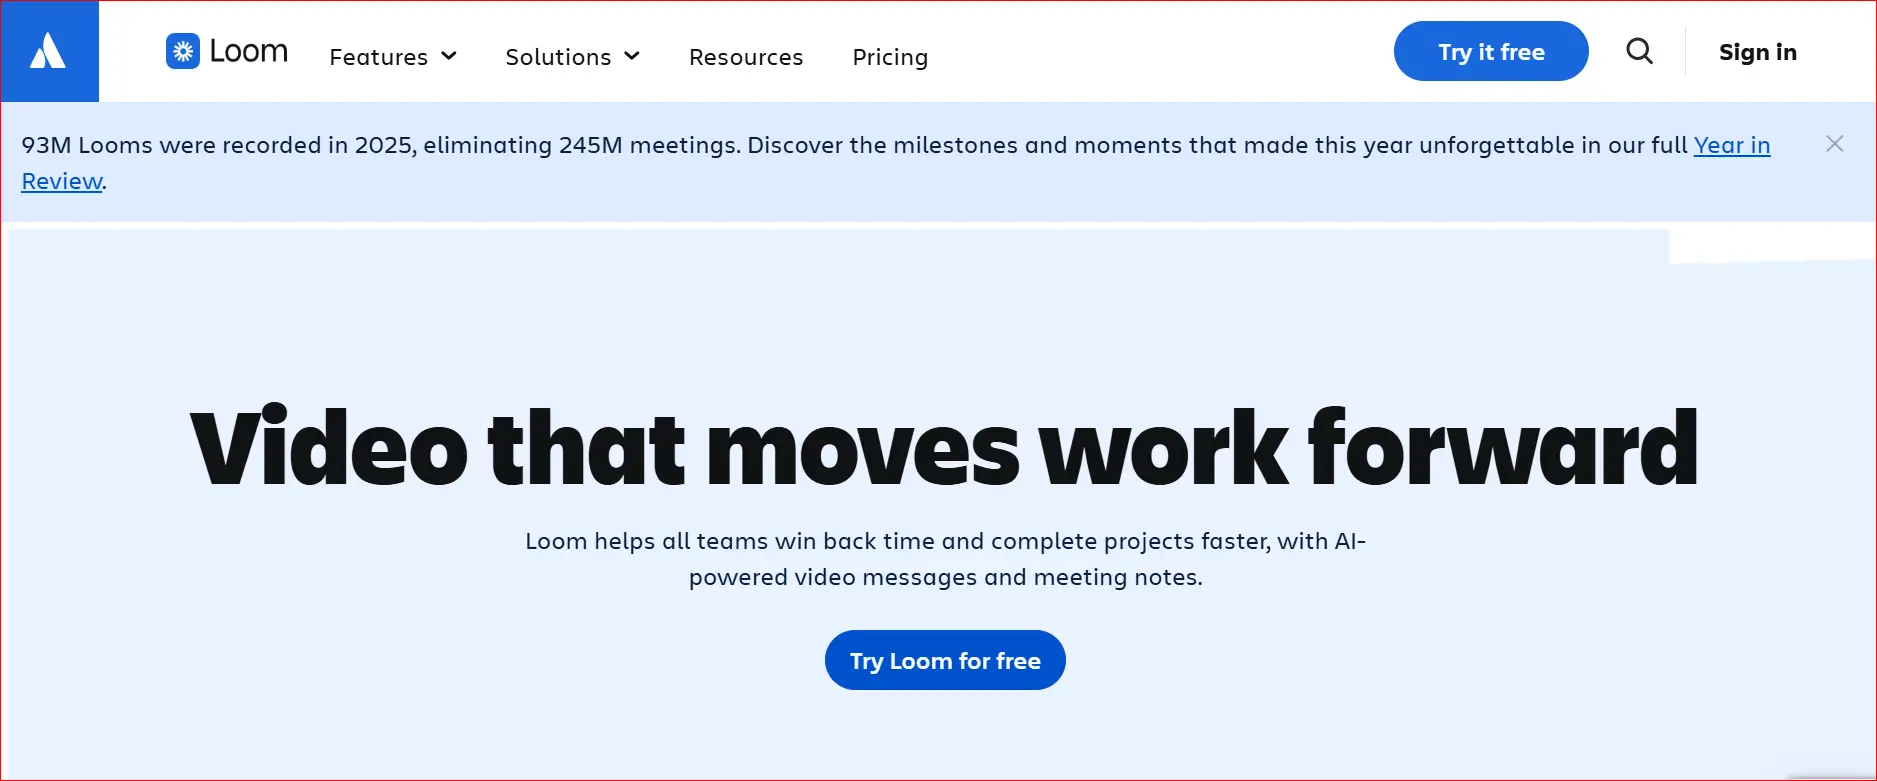The height and width of the screenshot is (781, 1877).
Task: Go to the Resources page
Action: [746, 57]
